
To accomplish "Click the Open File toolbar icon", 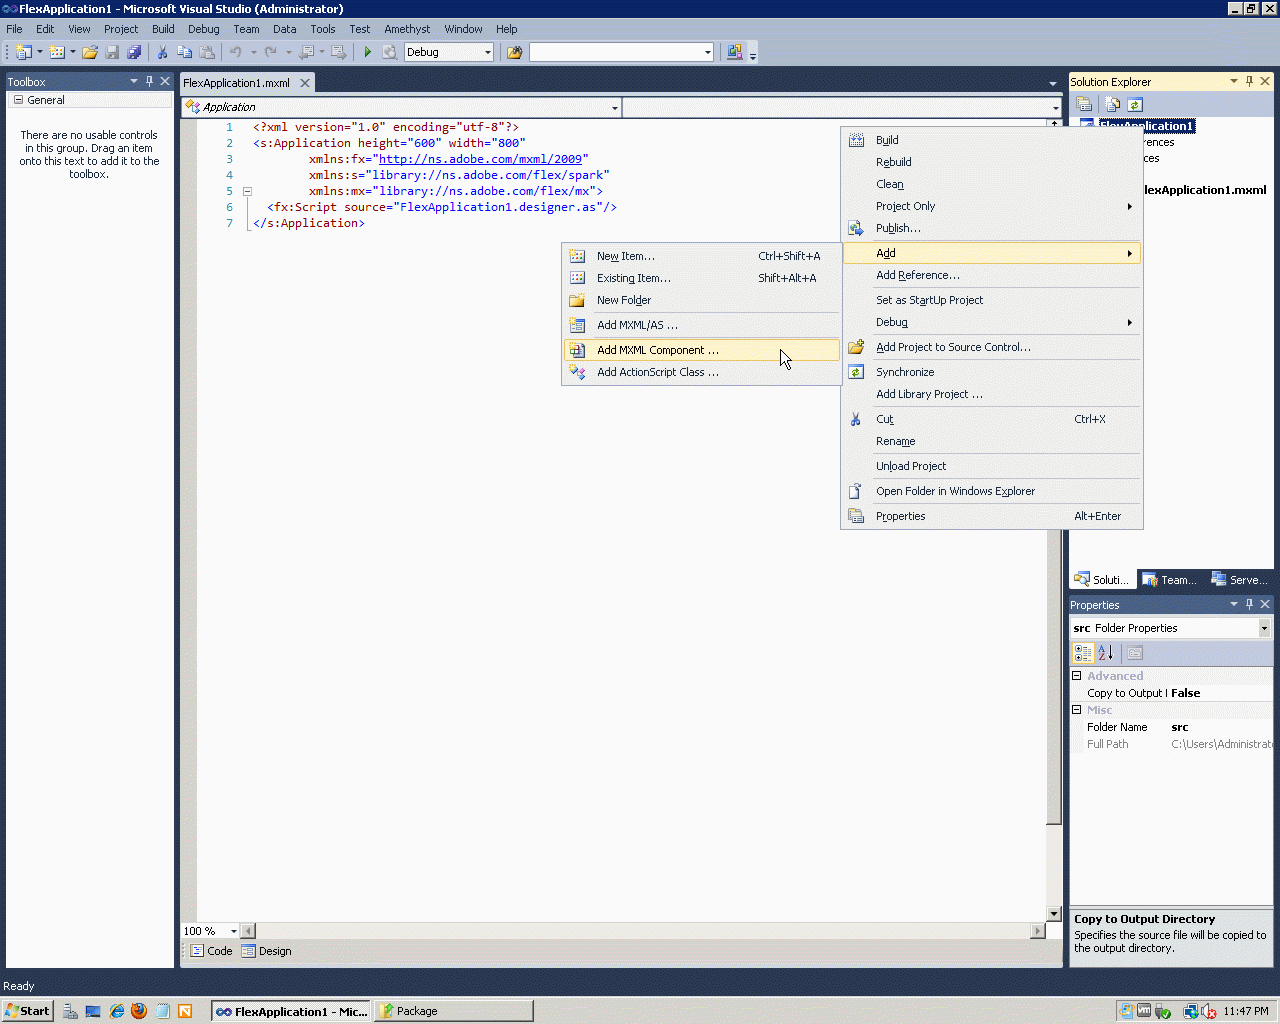I will coord(90,52).
